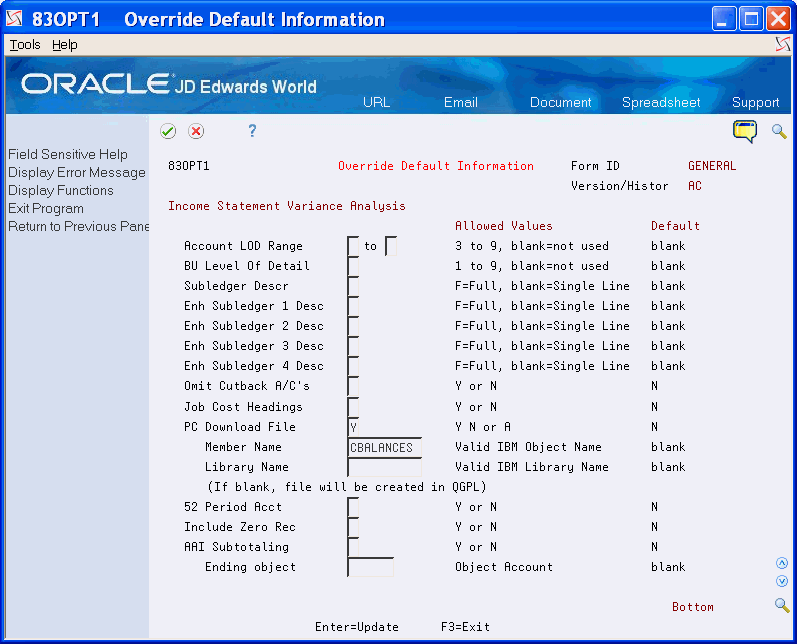Screen dimensions: 797x644
Task: Close the Override Default Information window
Action: point(779,19)
